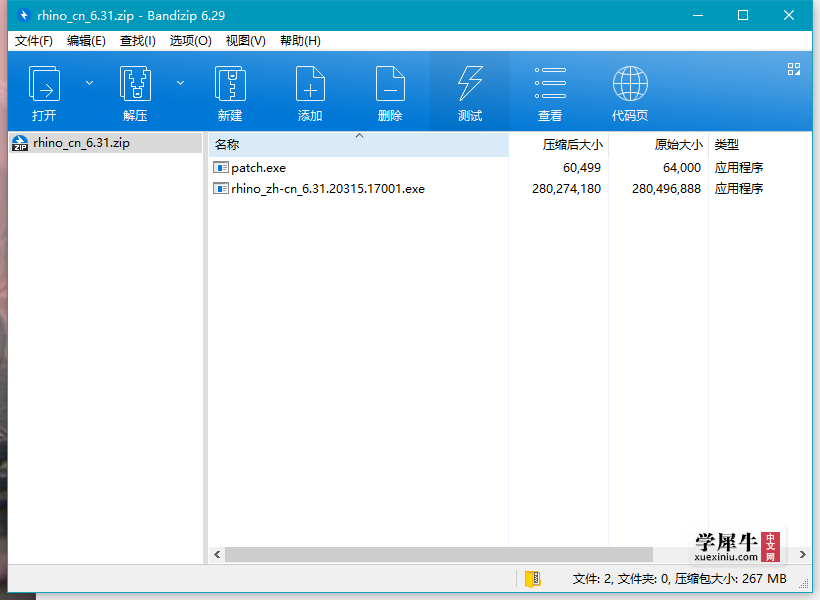Click the ZIP icon beside rhino_cn_6.31.zip

[20, 143]
